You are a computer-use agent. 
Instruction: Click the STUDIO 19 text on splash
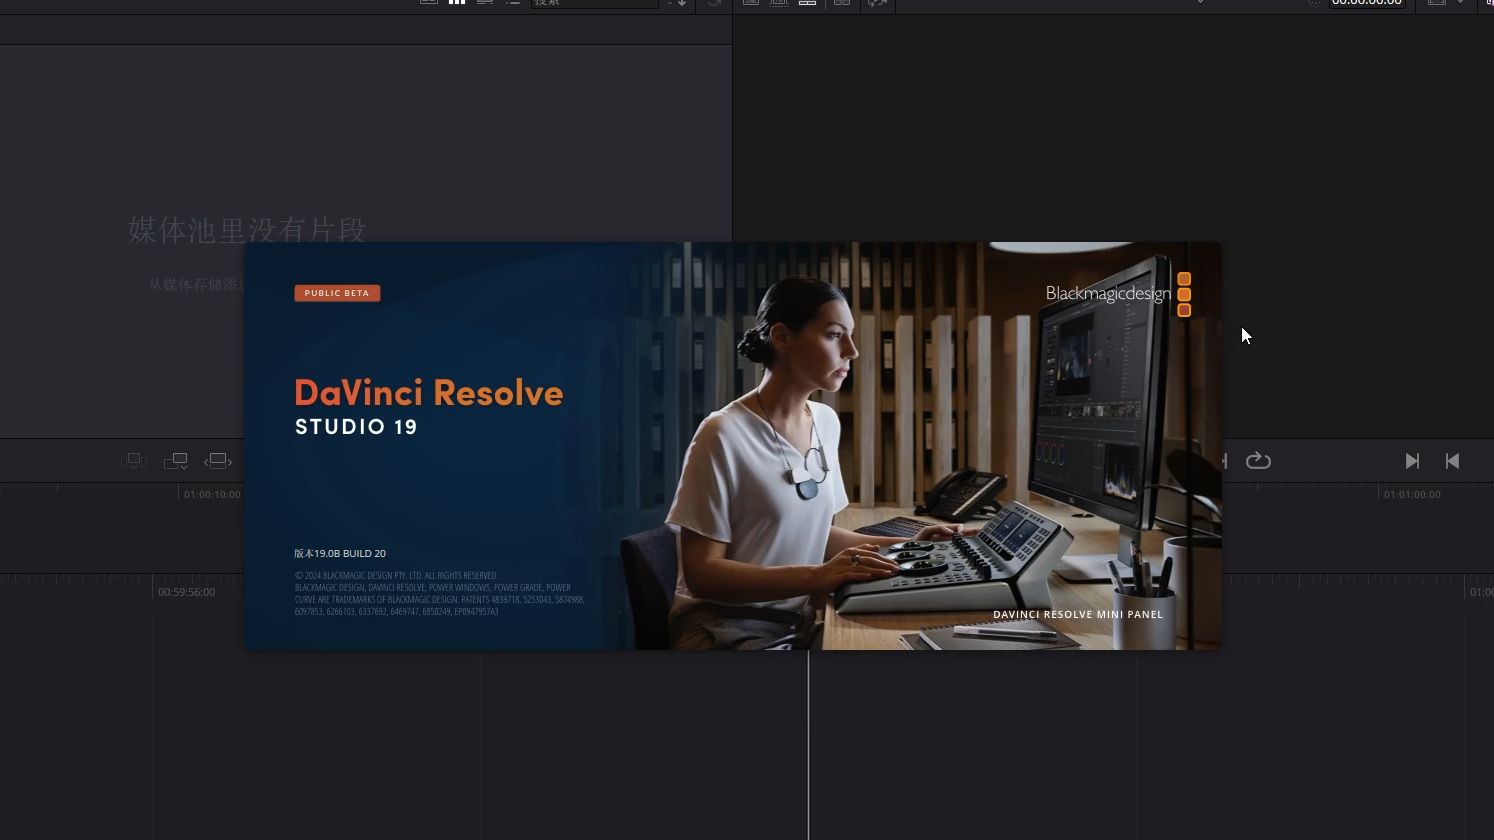pyautogui.click(x=356, y=427)
